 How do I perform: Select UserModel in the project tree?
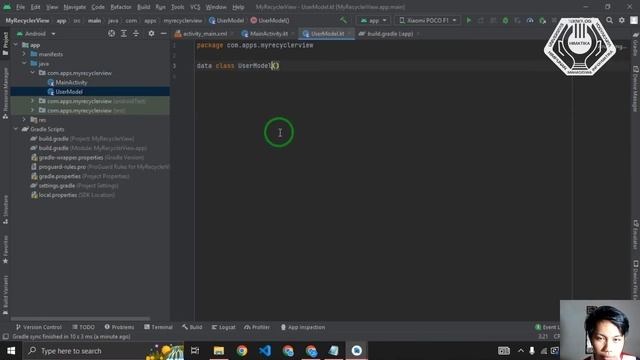coord(65,92)
